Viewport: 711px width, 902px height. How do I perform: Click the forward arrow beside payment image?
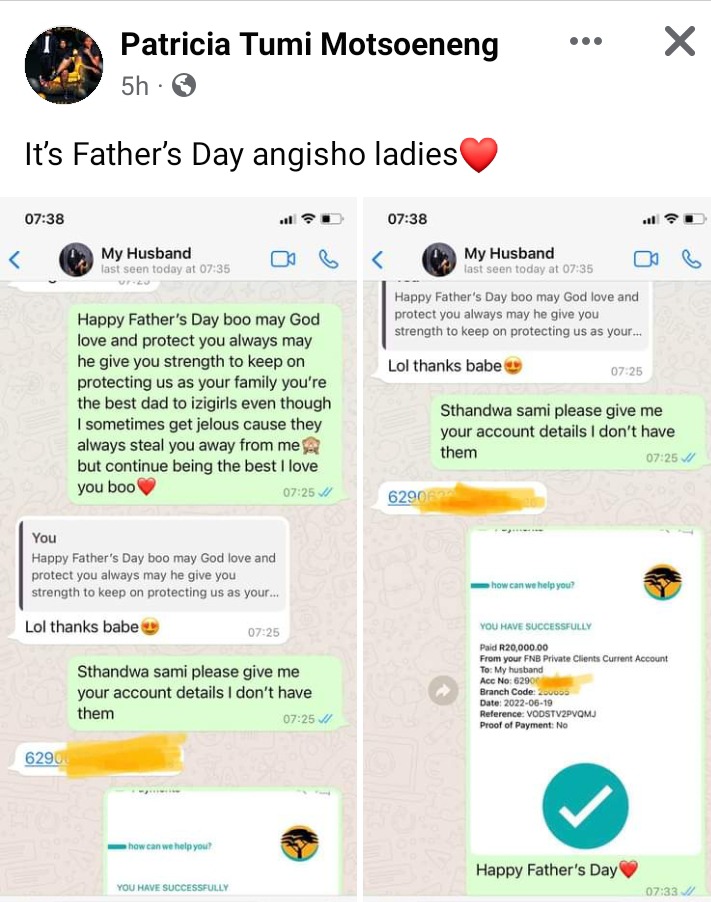pos(443,690)
